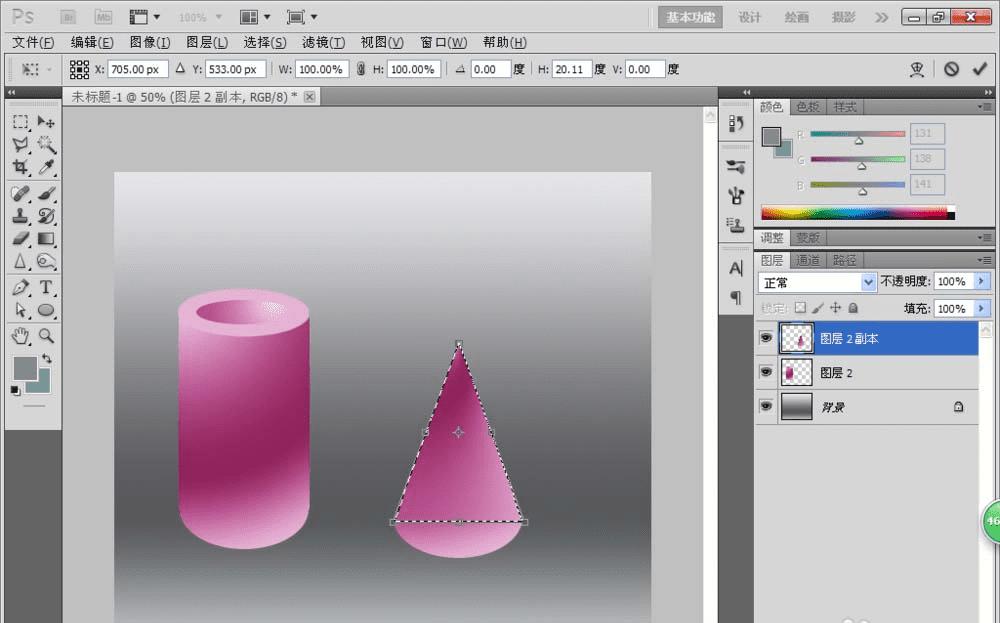Toggle the width-height aspect ratio link
The height and width of the screenshot is (623, 1000).
pyautogui.click(x=360, y=69)
